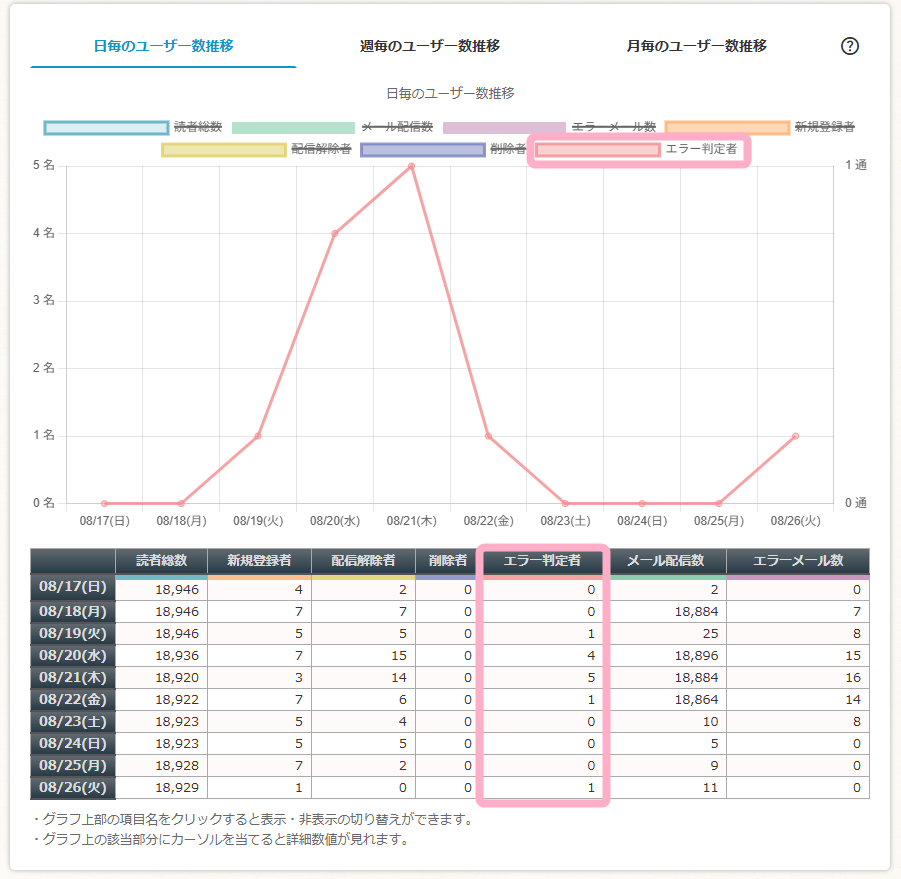Switch to 日毎のユーザー数推移 tab
This screenshot has height=879, width=901.
pyautogui.click(x=163, y=46)
